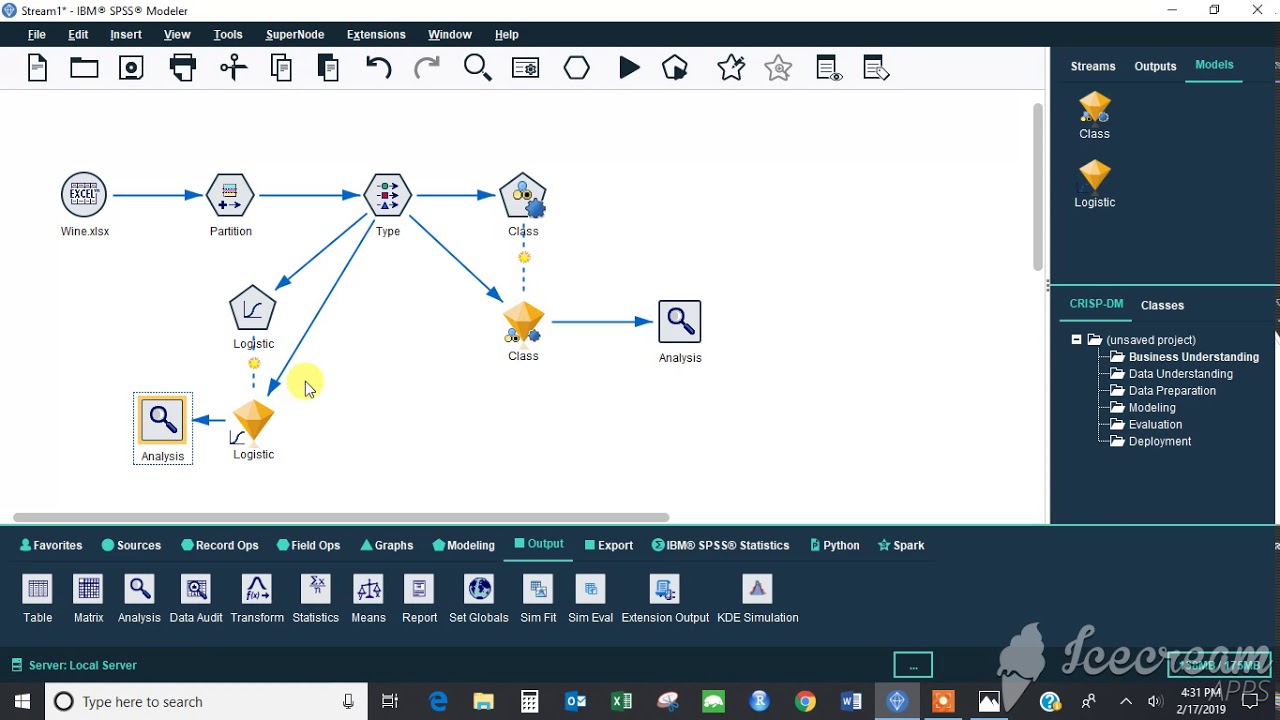This screenshot has width=1280, height=720.
Task: Switch to the Outputs manager tab
Action: click(x=1155, y=66)
